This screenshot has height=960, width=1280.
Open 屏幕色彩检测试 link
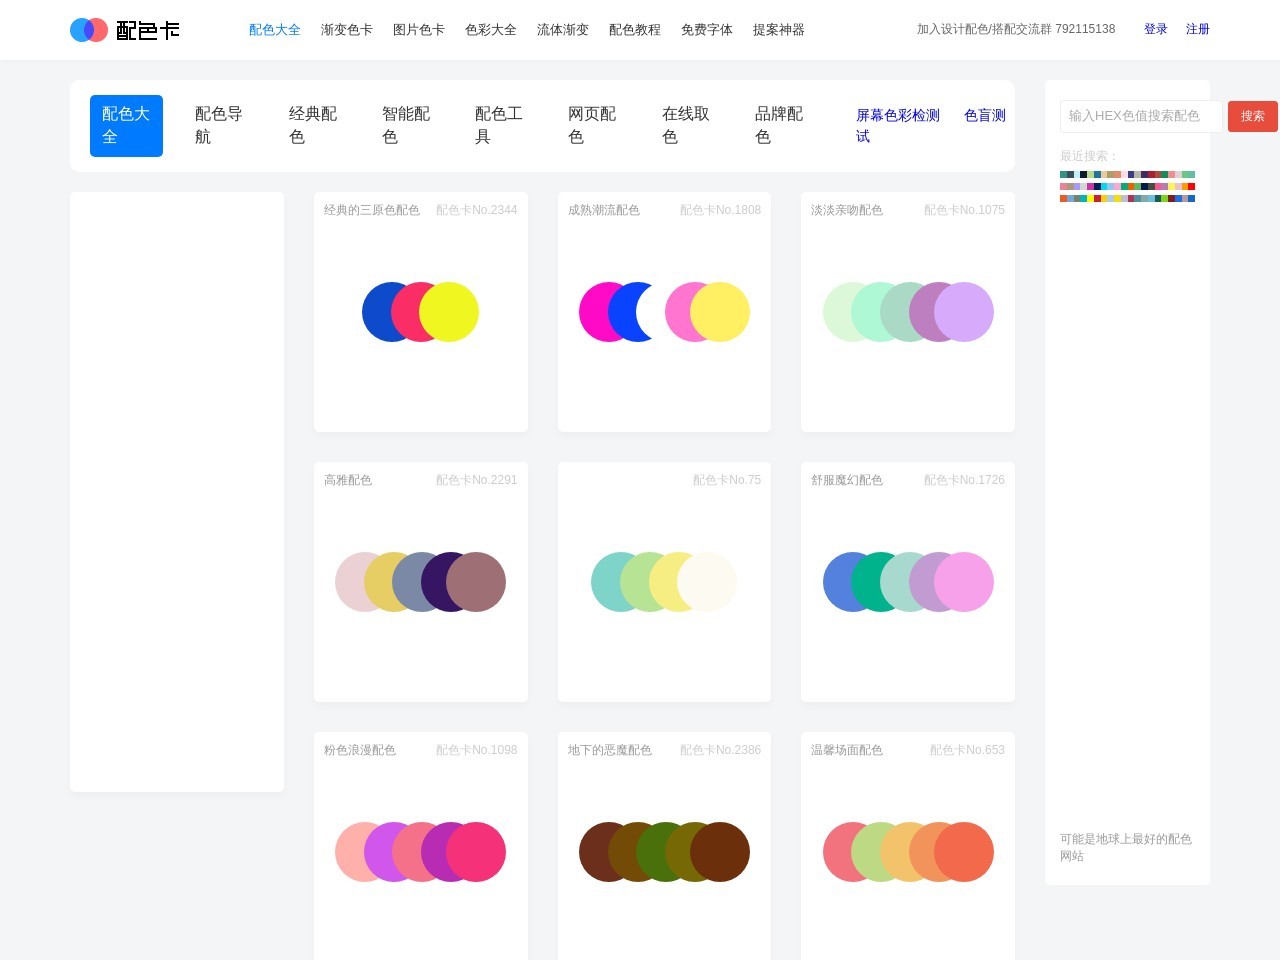tap(899, 126)
